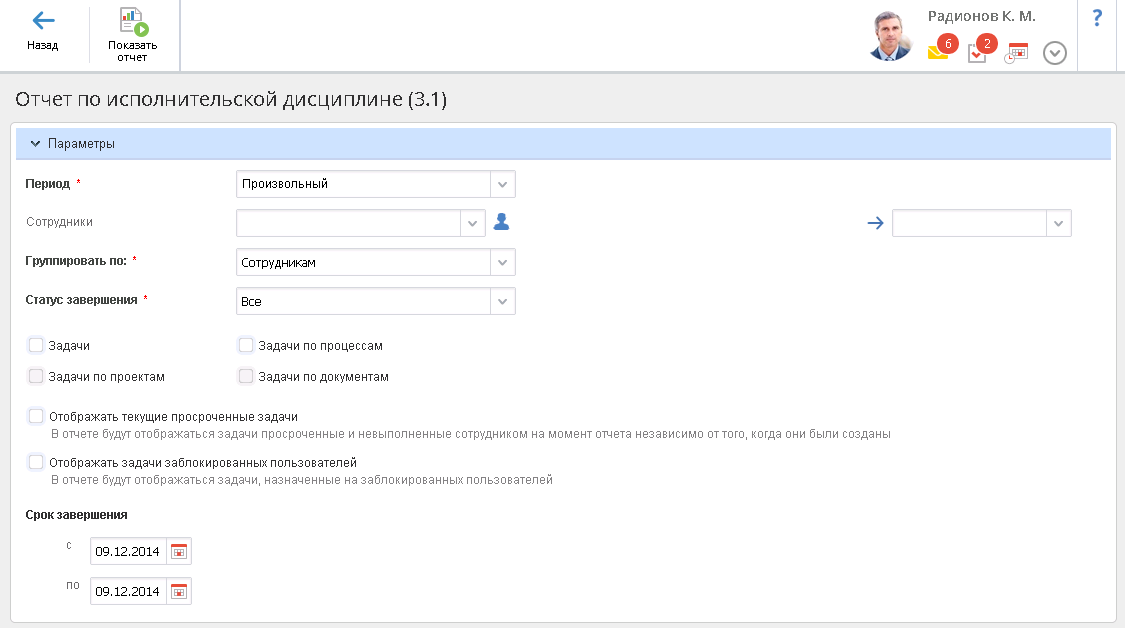Image resolution: width=1125 pixels, height=628 pixels.
Task: Enable the Задачи checkbox
Action: [36, 345]
